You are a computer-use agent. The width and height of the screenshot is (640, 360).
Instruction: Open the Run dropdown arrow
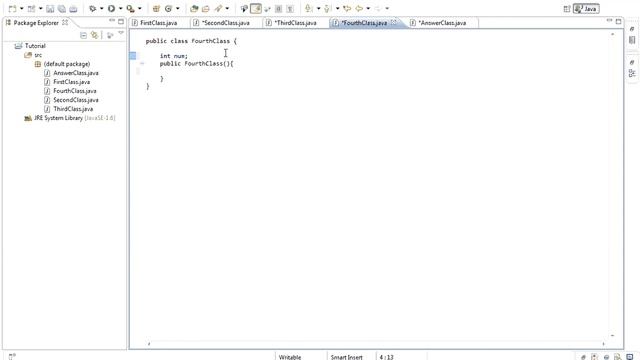click(x=120, y=9)
